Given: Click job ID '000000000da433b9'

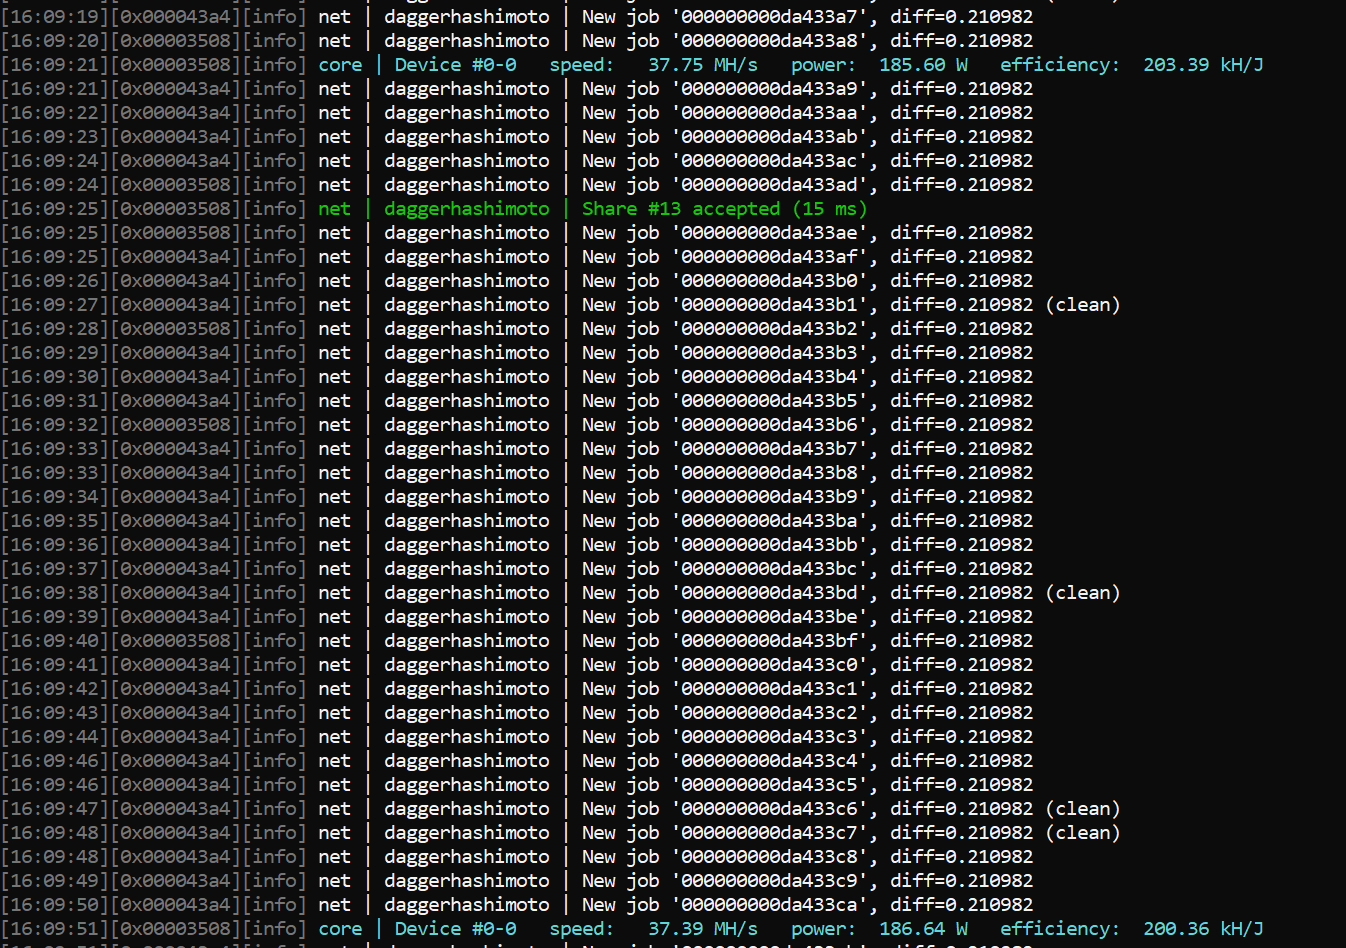Looking at the screenshot, I should [769, 497].
